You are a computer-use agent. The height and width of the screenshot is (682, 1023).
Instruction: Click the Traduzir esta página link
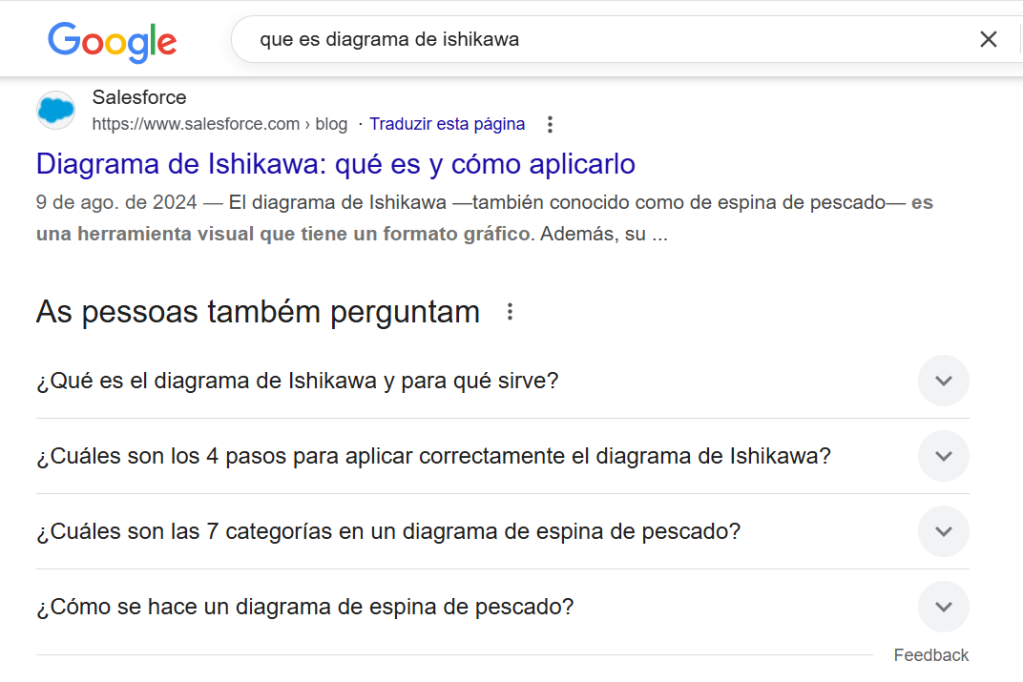point(447,124)
